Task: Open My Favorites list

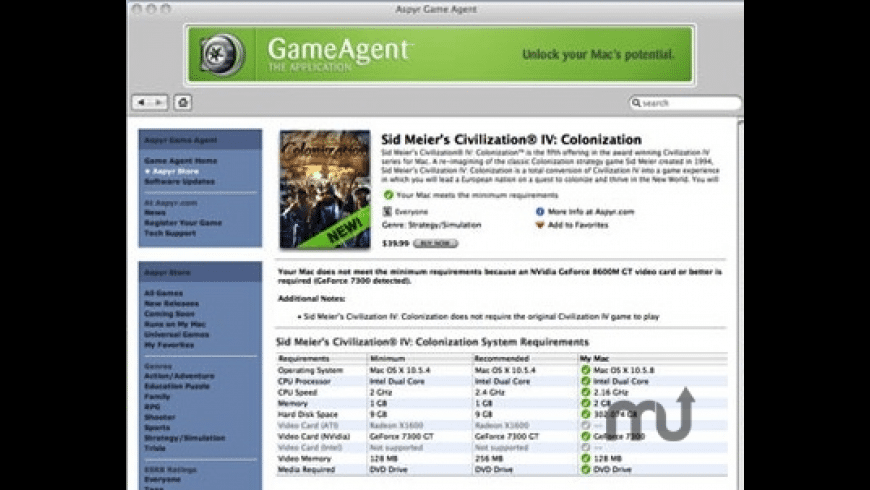Action: point(169,345)
